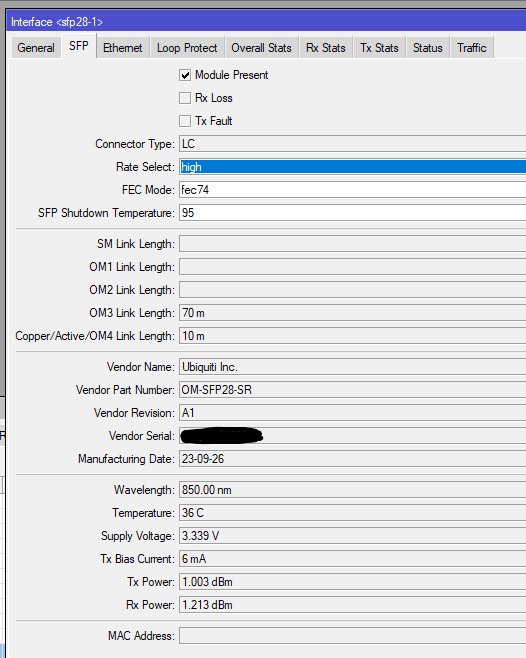The height and width of the screenshot is (658, 526).
Task: Click the Tx Power value 1.003 dBm
Action: [x=353, y=582]
